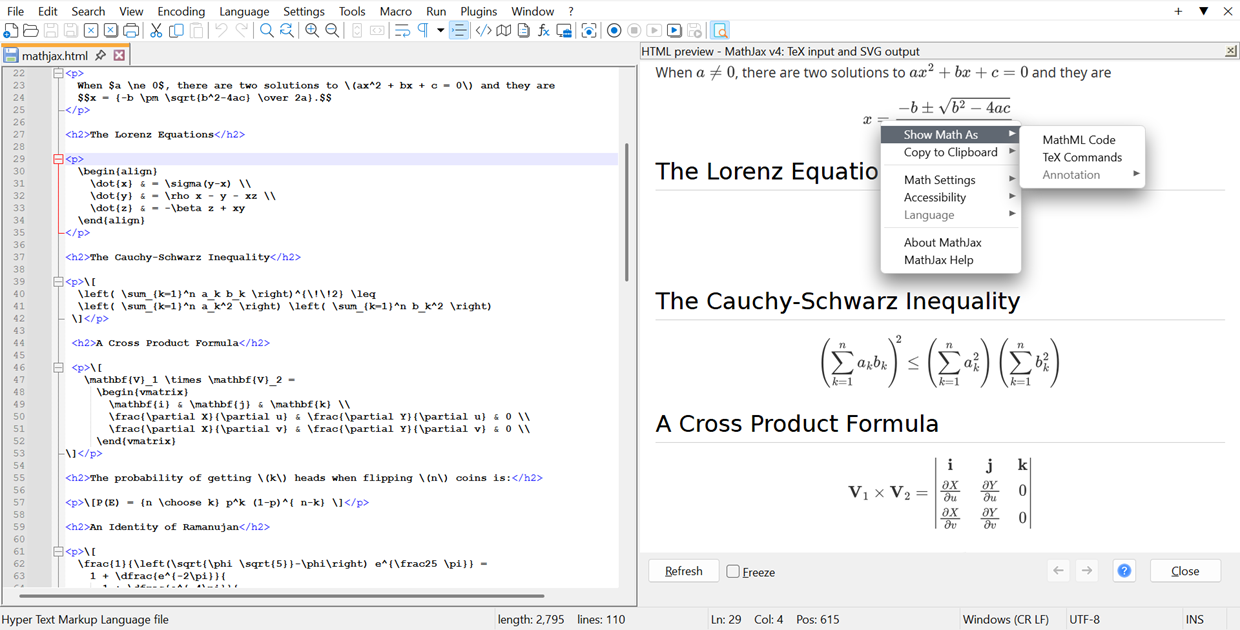Image resolution: width=1240 pixels, height=630 pixels.
Task: Click the editor vertical scrollbar thumb
Action: click(627, 212)
